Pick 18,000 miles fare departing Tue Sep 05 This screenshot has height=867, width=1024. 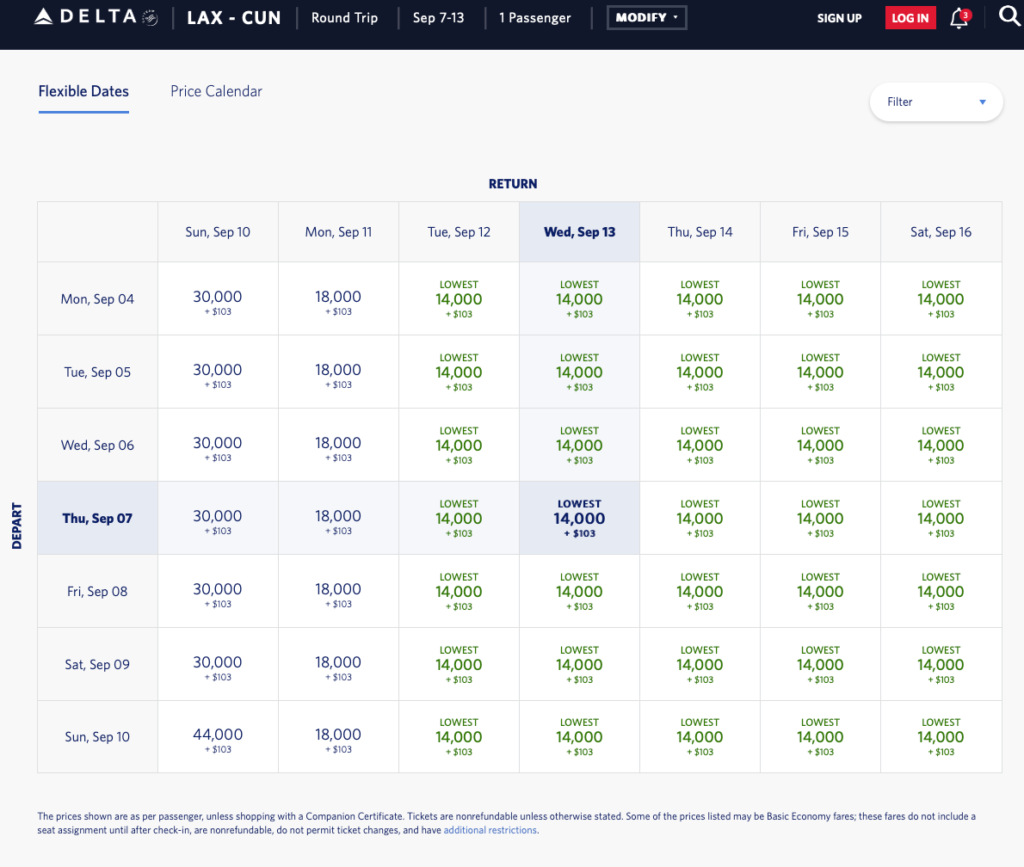coord(338,372)
